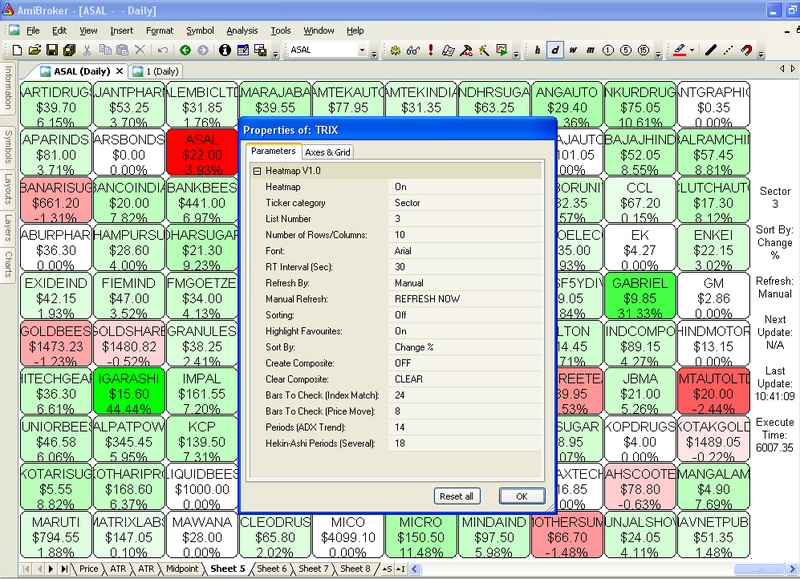The width and height of the screenshot is (800, 579).
Task: Open the line color dropdown arrow
Action: pyautogui.click(x=692, y=50)
